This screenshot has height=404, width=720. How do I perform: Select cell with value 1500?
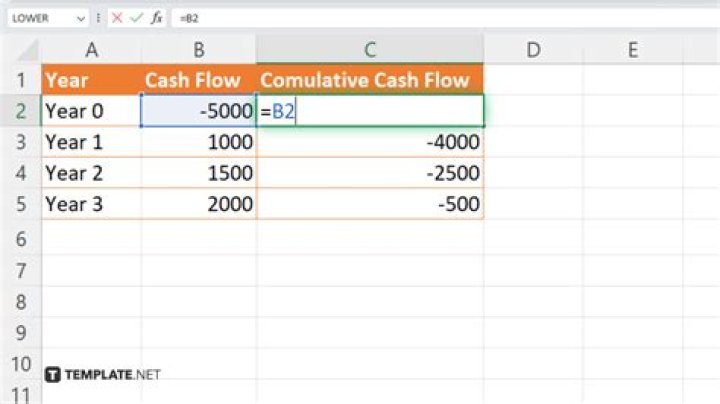(198, 173)
